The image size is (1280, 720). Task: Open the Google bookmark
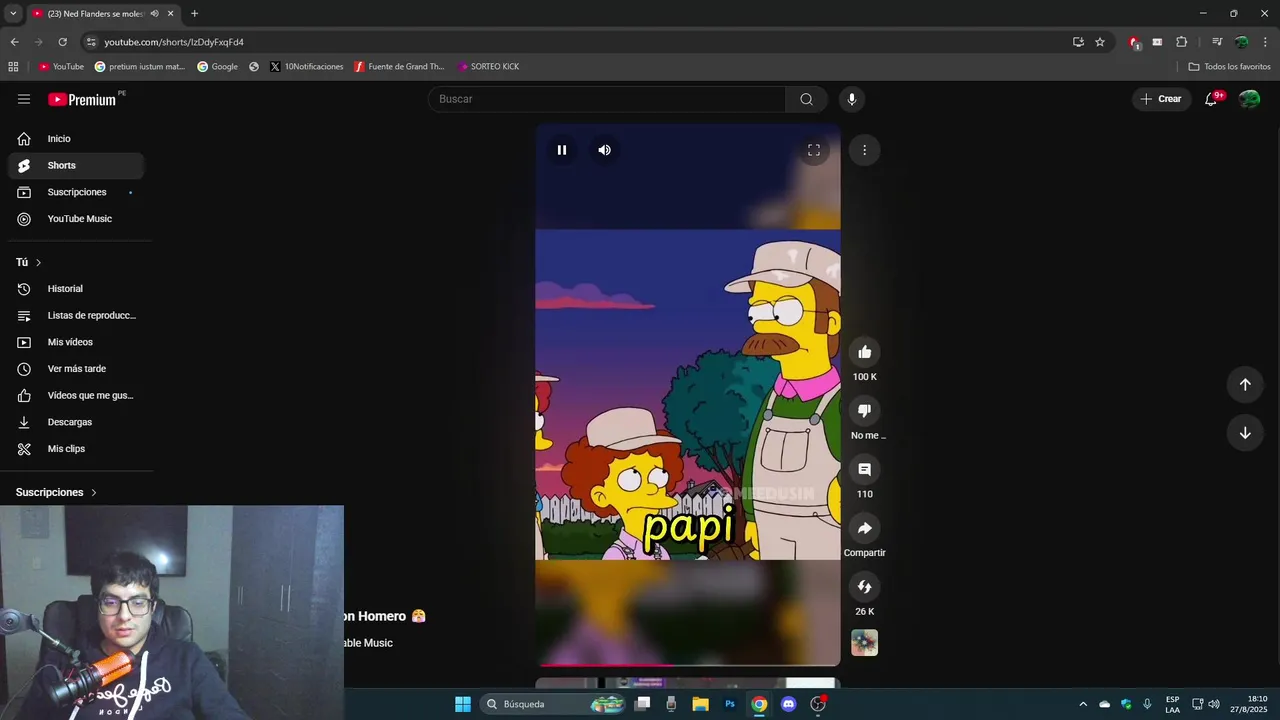pyautogui.click(x=217, y=67)
